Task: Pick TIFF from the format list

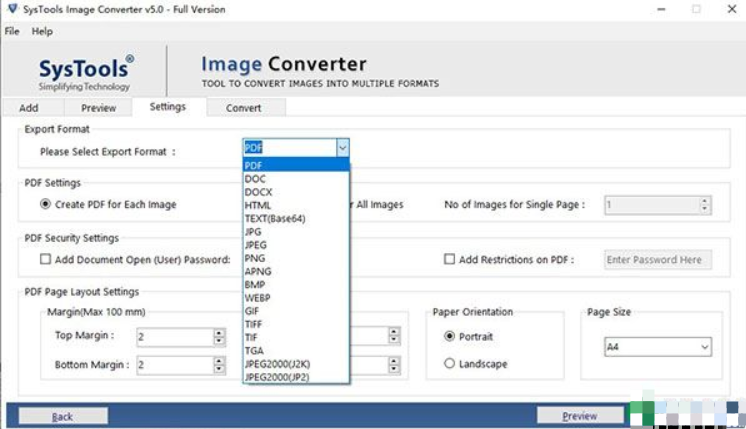Action: (296, 324)
